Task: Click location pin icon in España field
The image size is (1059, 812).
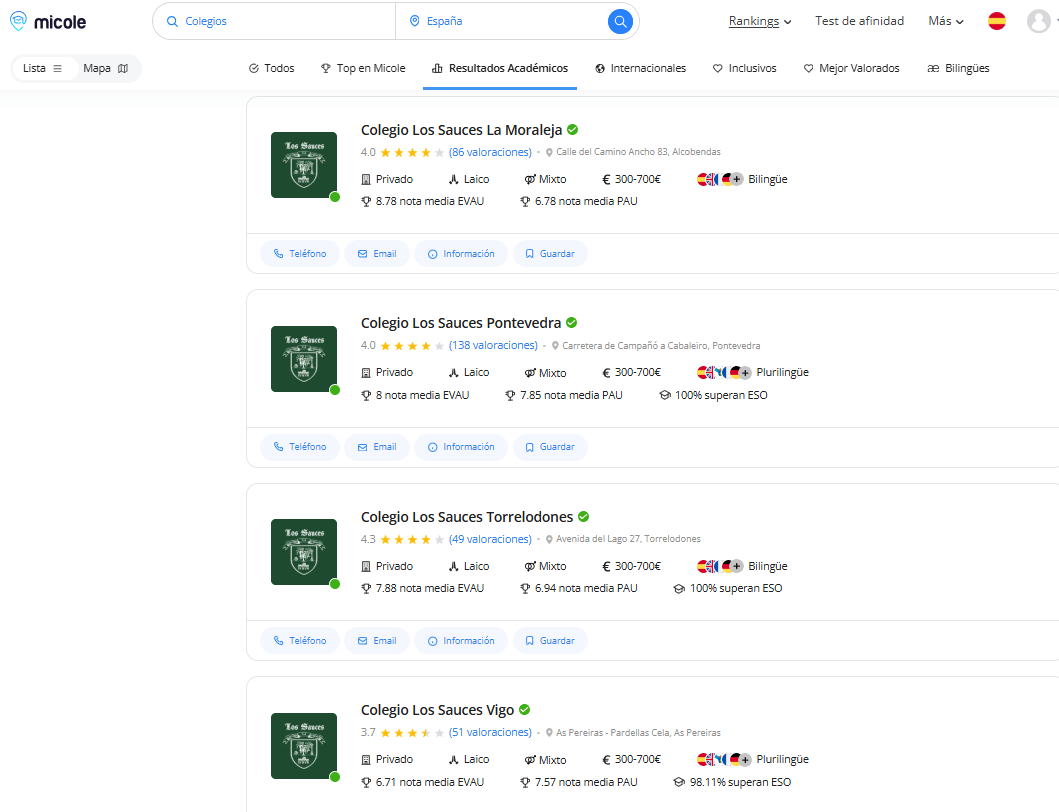Action: click(x=415, y=21)
